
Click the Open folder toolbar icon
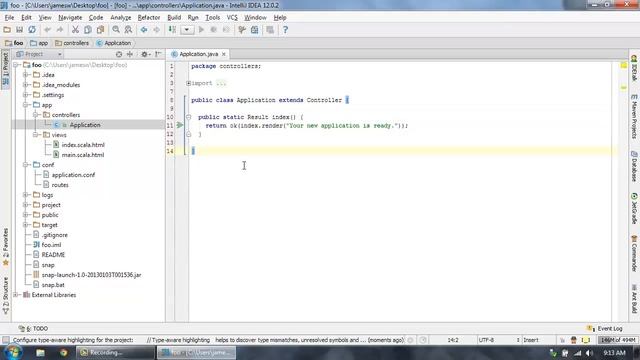pos(7,30)
